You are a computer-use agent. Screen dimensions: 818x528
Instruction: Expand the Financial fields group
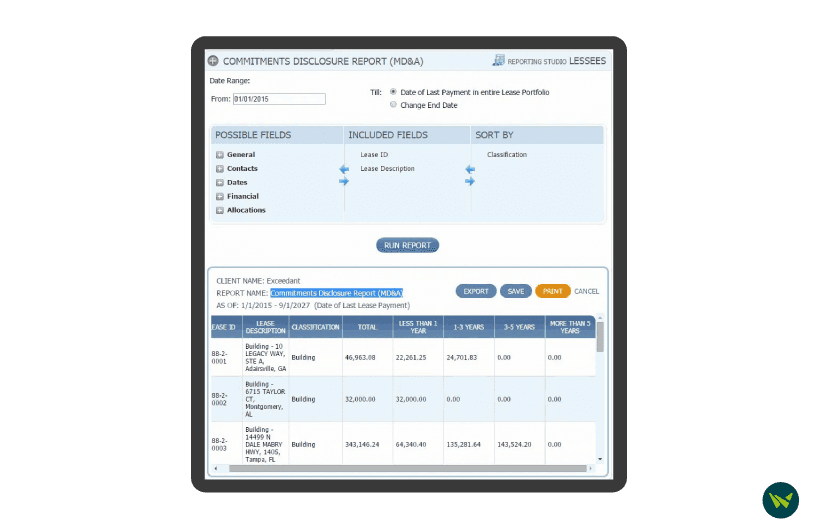(x=220, y=197)
